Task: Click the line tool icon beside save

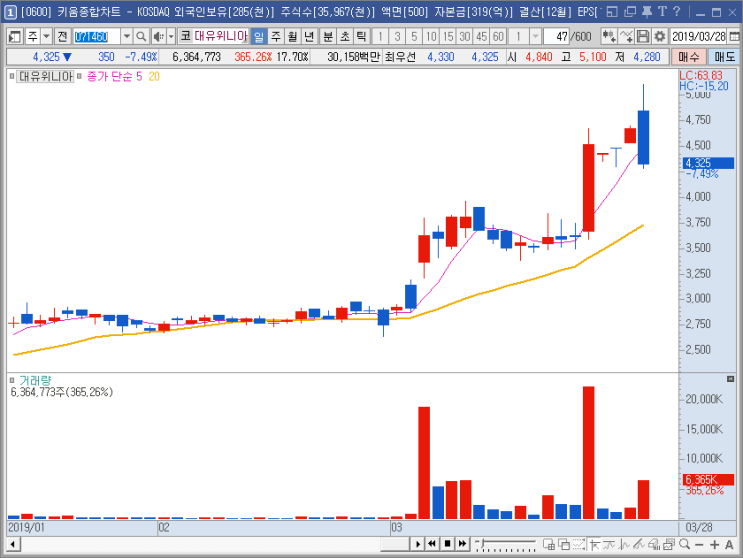Action: click(x=626, y=36)
